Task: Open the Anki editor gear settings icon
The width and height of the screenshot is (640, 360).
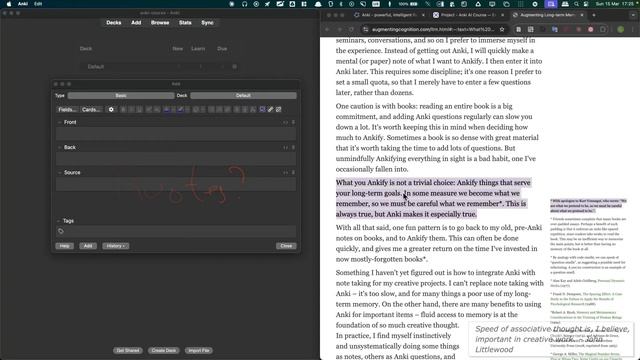Action: [x=111, y=109]
